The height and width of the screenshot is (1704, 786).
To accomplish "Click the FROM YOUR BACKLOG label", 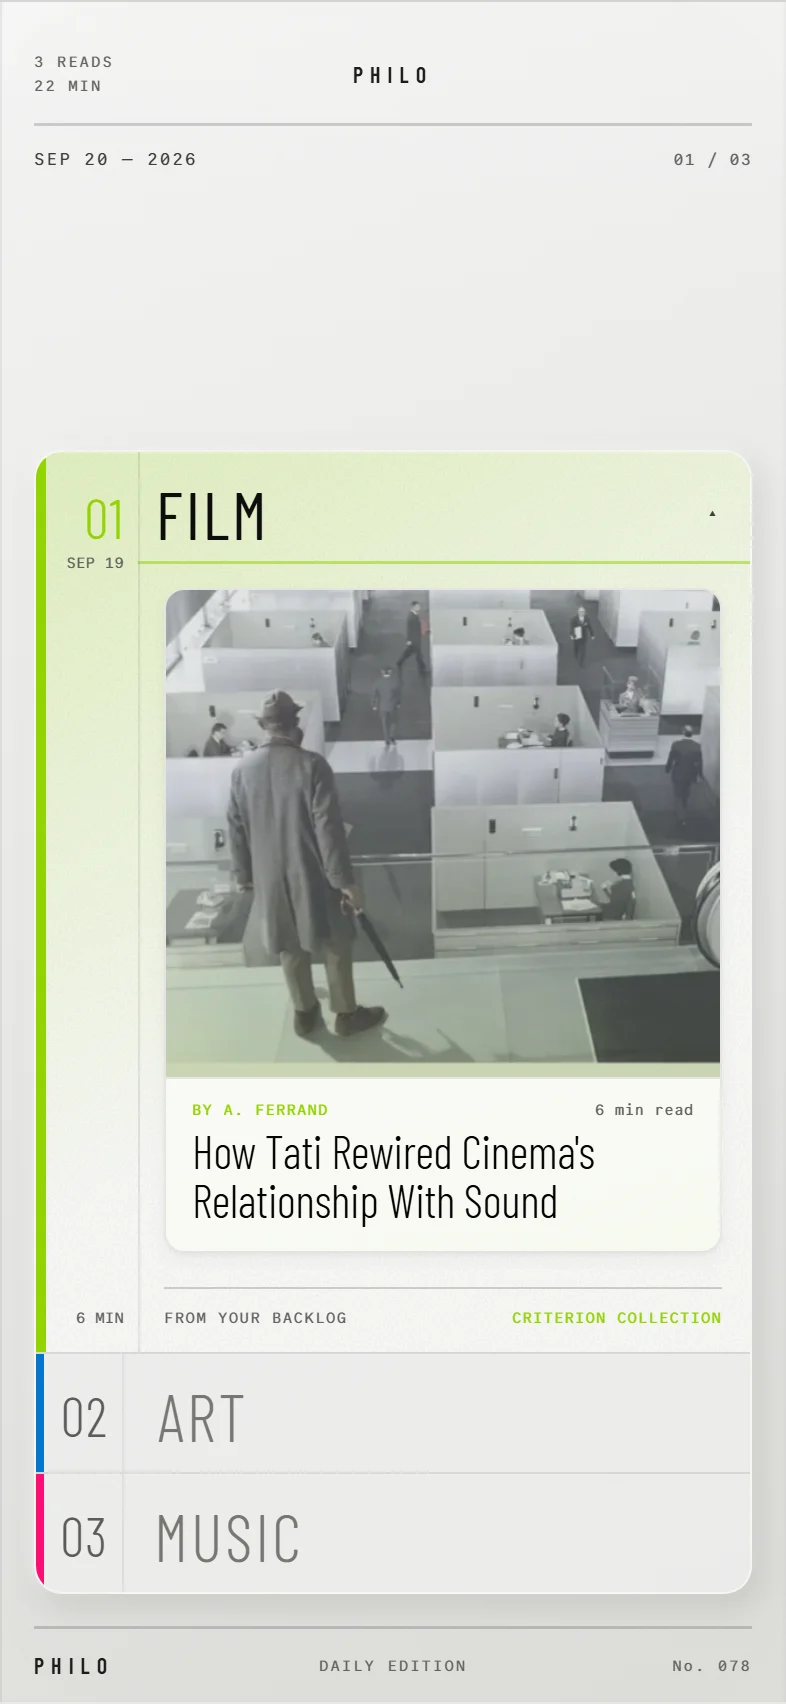I will point(256,1318).
